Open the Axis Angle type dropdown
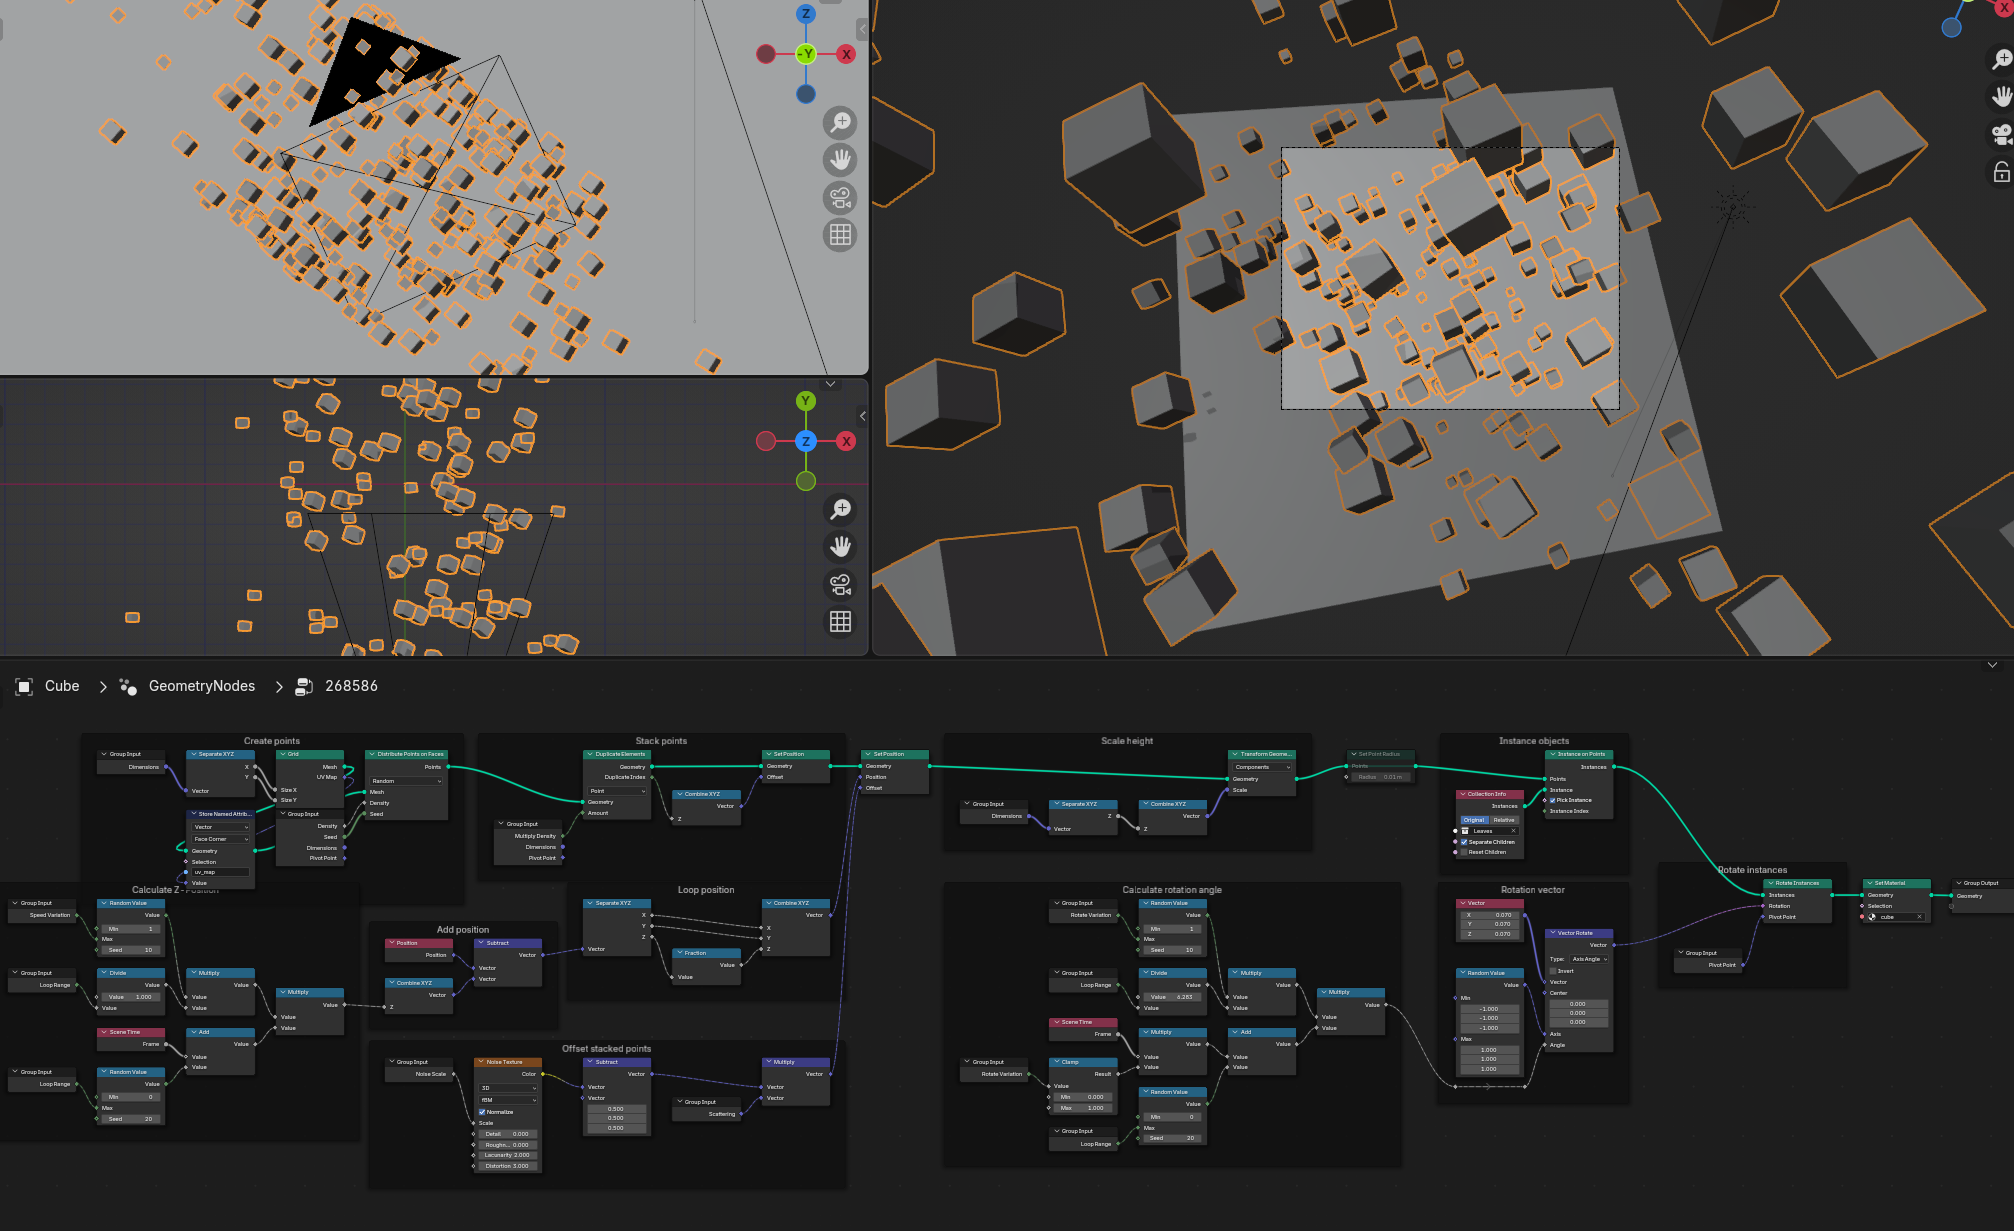2014x1231 pixels. (1589, 959)
